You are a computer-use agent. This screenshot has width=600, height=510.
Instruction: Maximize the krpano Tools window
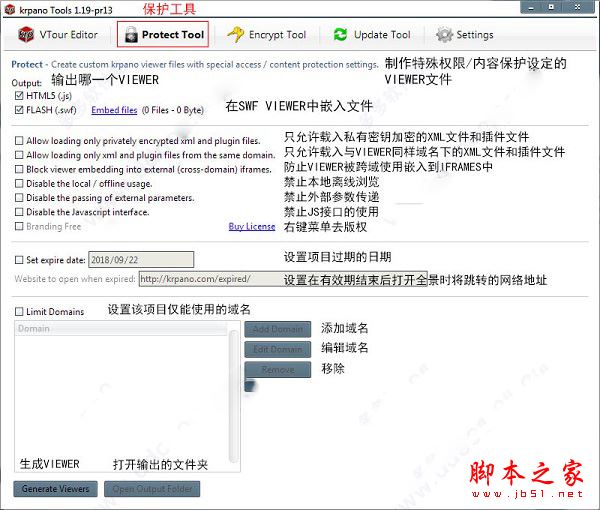pyautogui.click(x=551, y=7)
